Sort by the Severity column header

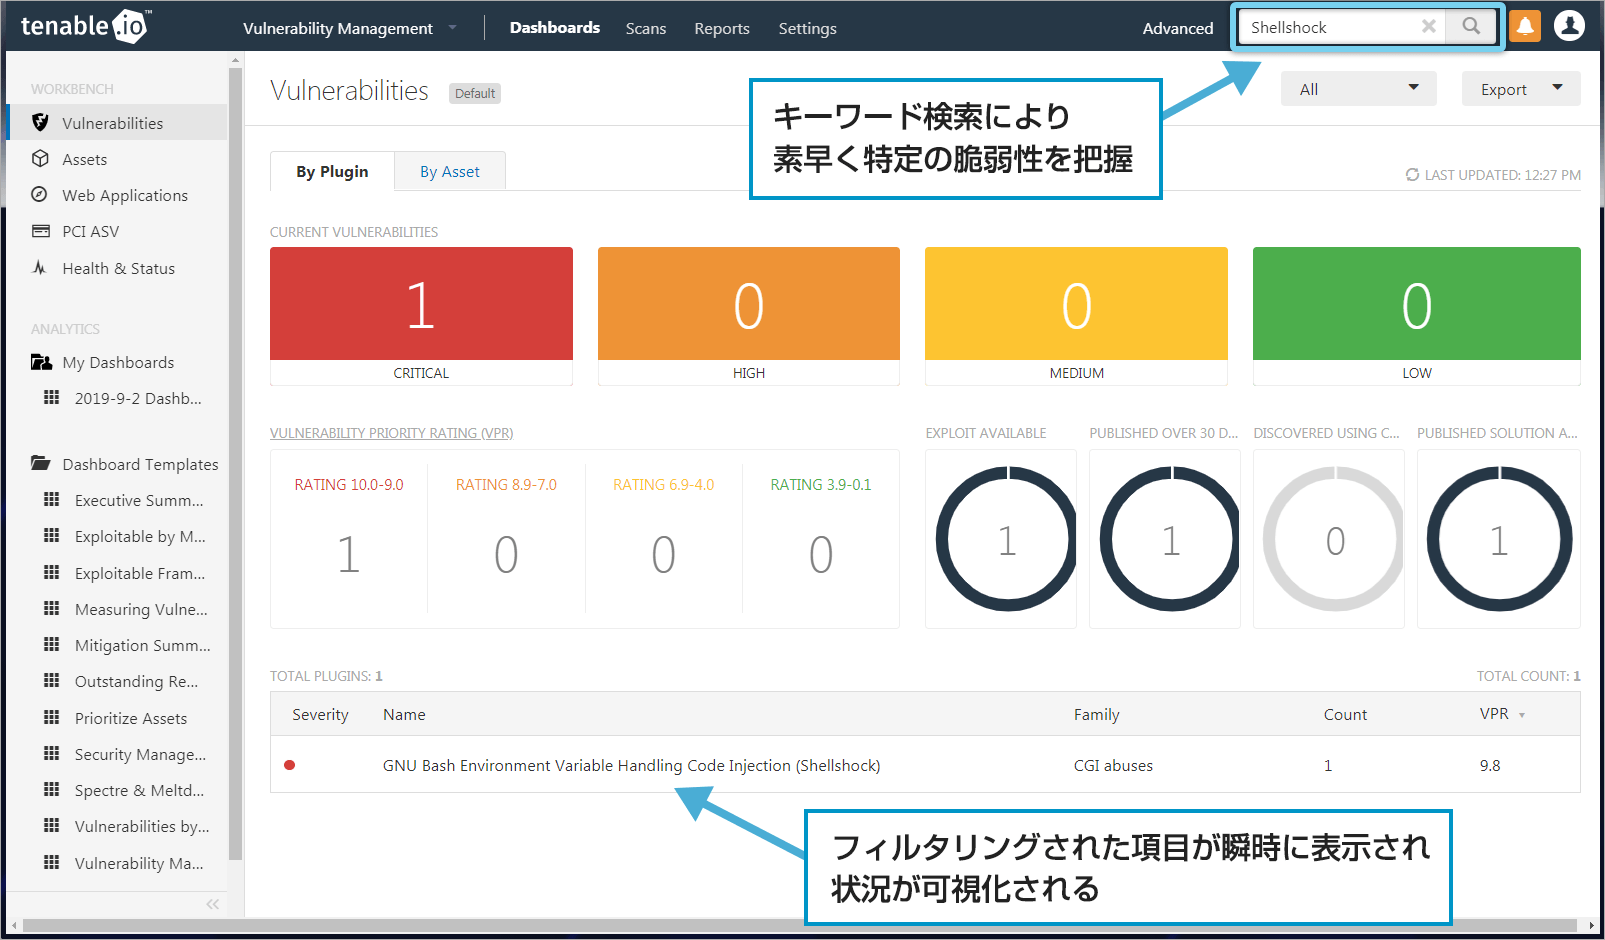320,715
